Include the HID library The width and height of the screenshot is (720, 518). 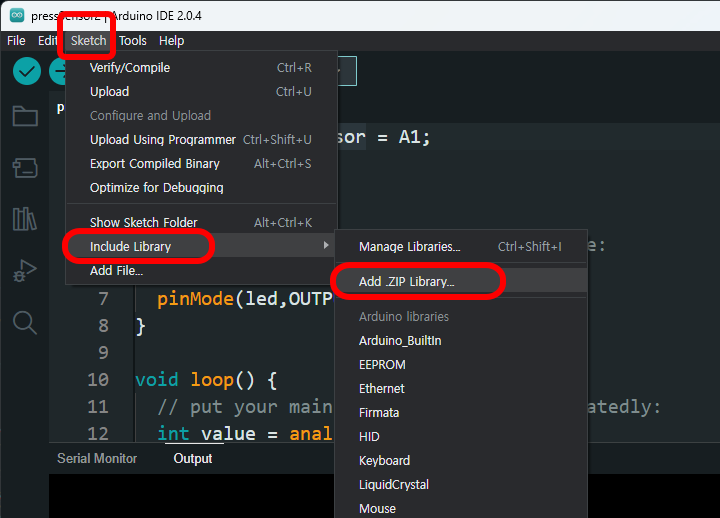pos(461,437)
